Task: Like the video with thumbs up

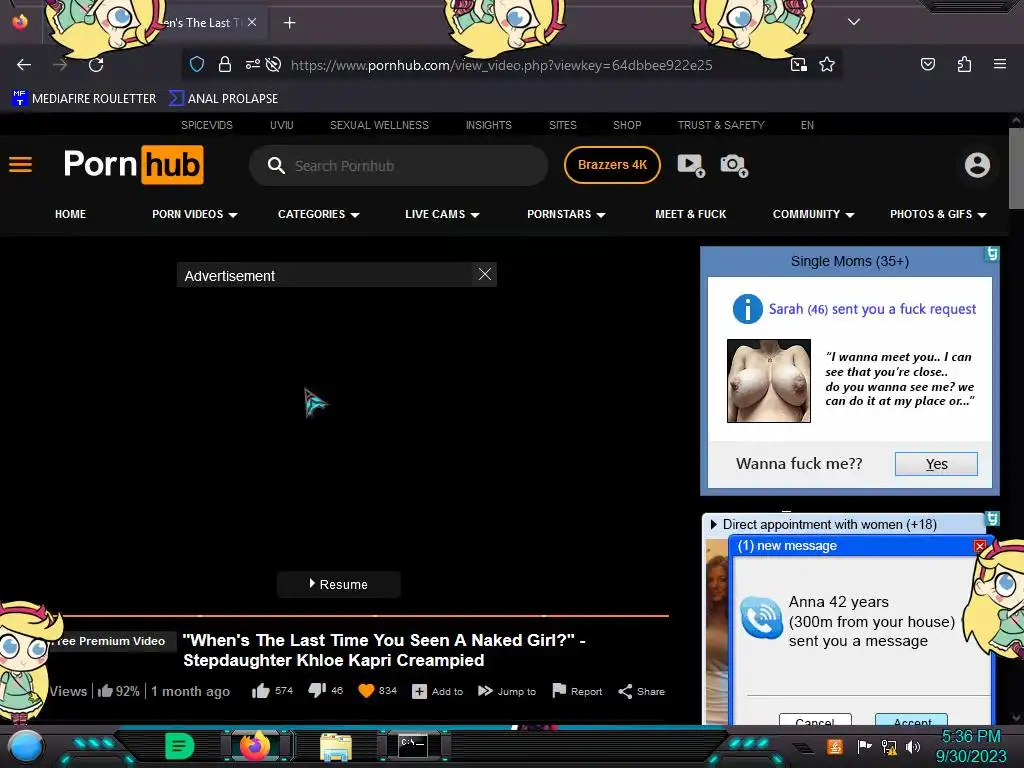Action: click(261, 690)
